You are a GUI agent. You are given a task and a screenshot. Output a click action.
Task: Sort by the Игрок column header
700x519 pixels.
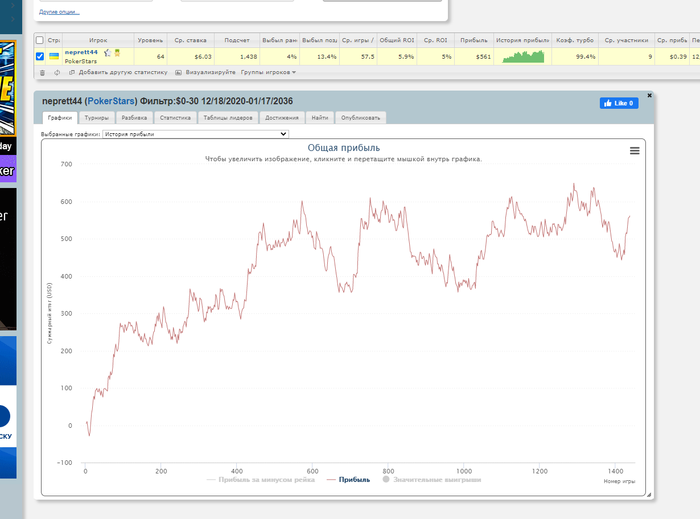98,40
